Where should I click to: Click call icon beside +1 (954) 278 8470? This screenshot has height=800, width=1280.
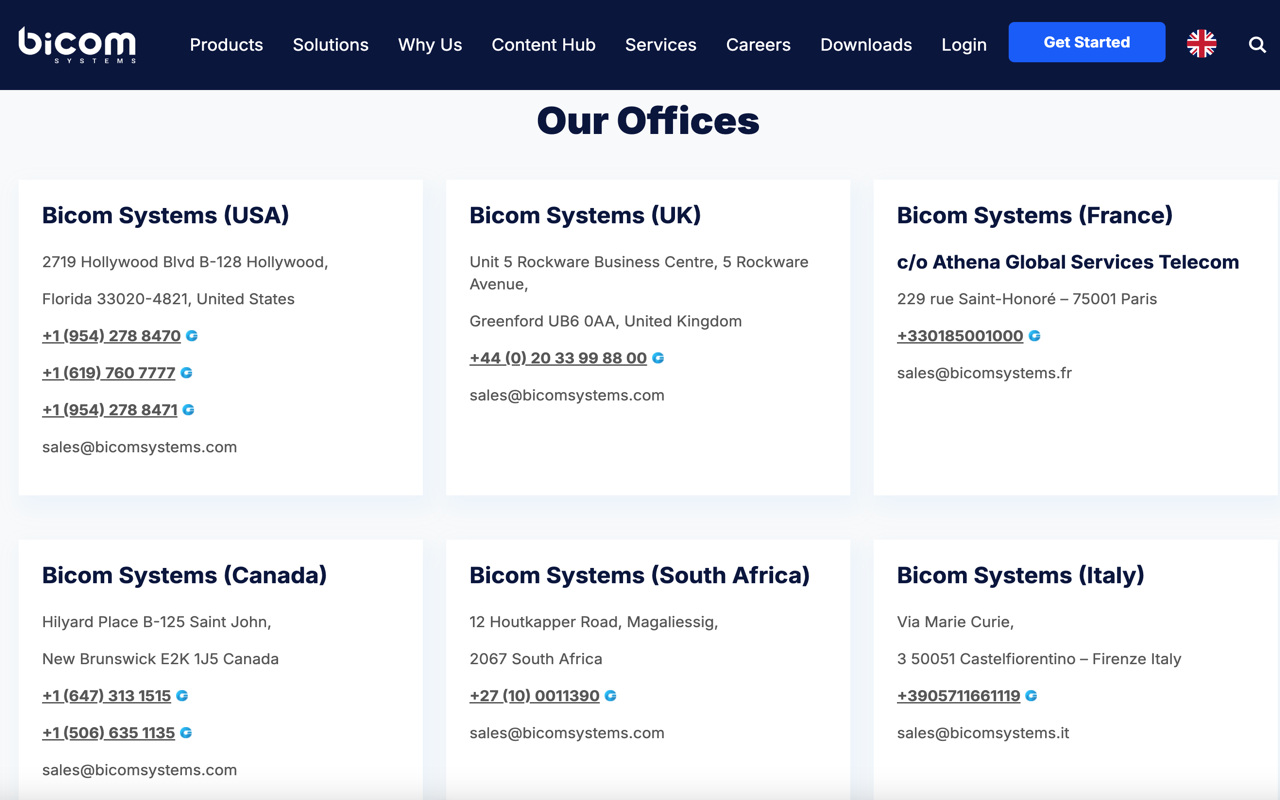point(192,336)
